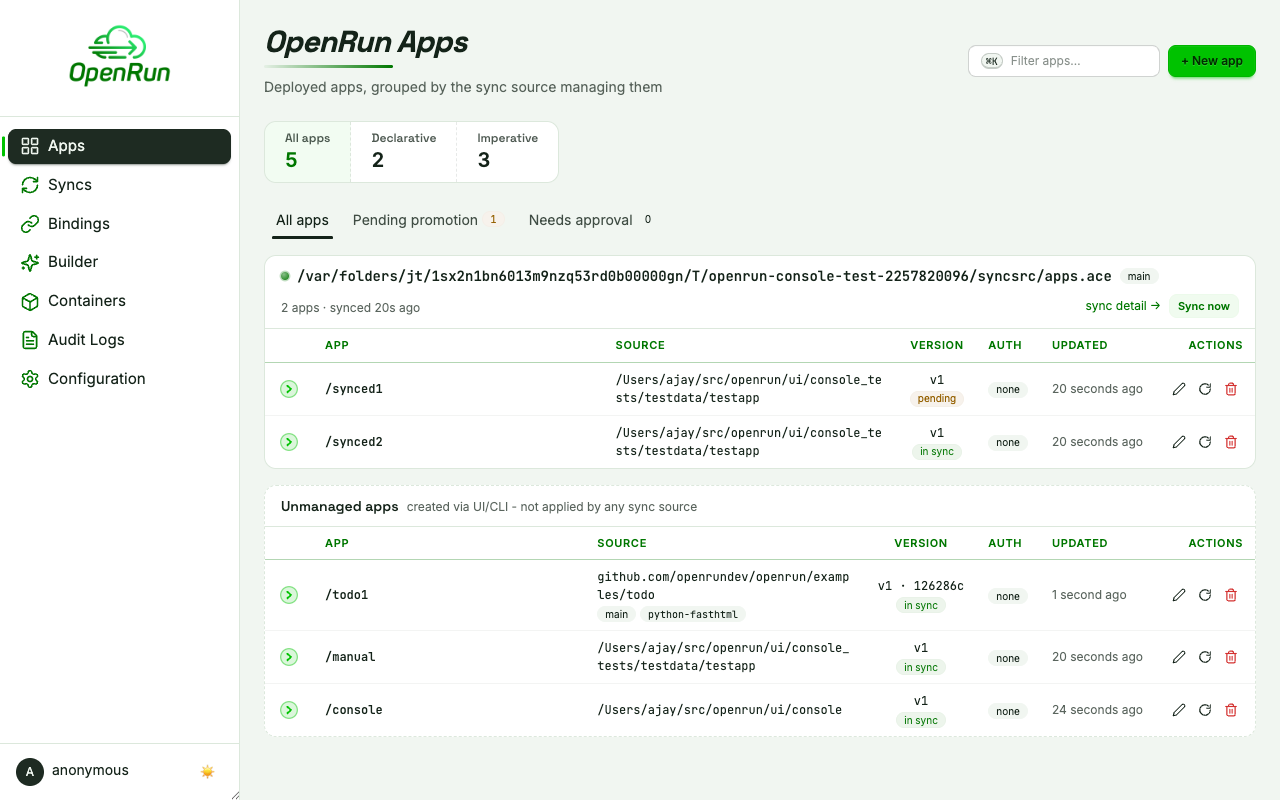Reload the /synced1 app

point(1205,389)
